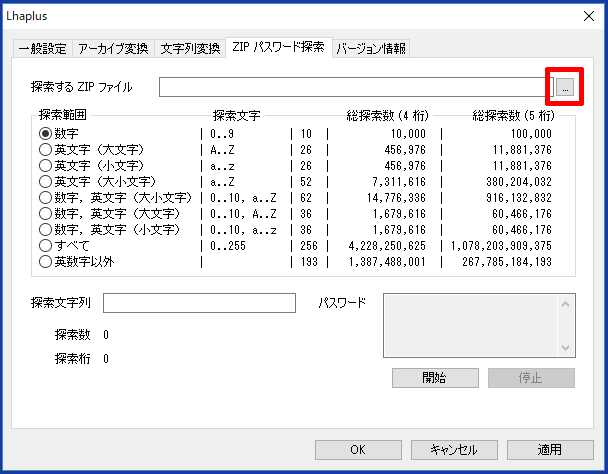Click password box scroll down arrow
Screen dimensions: 608x474
566,348
